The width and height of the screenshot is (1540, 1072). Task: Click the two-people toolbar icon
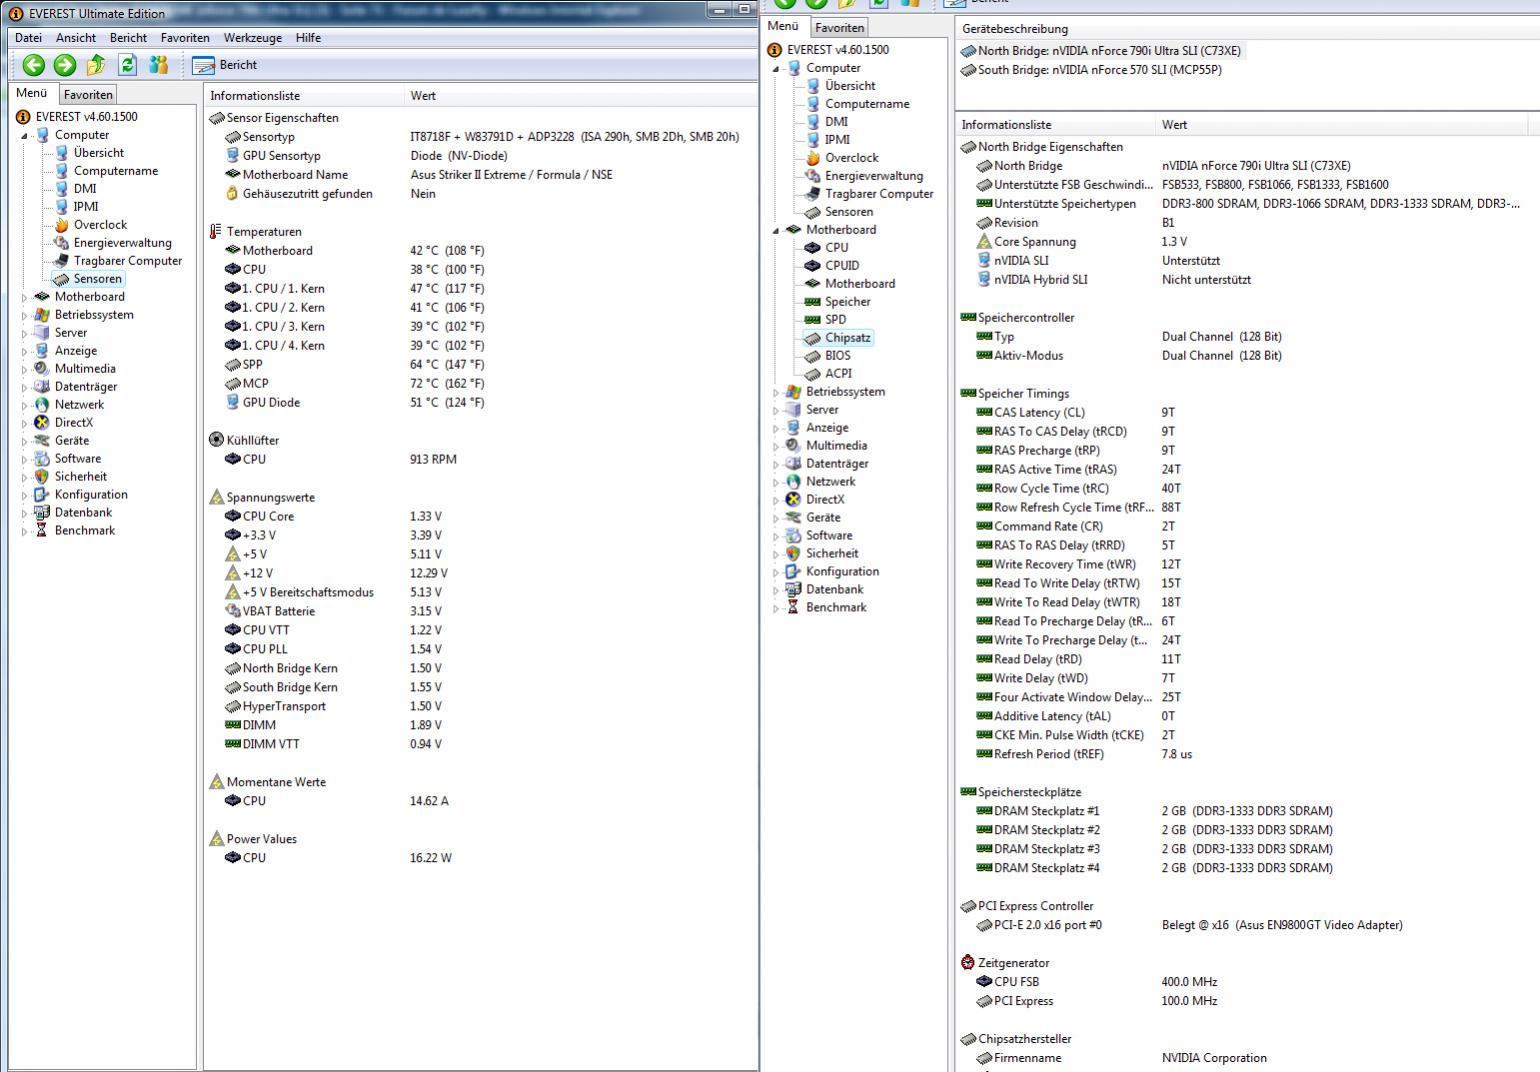(x=158, y=65)
